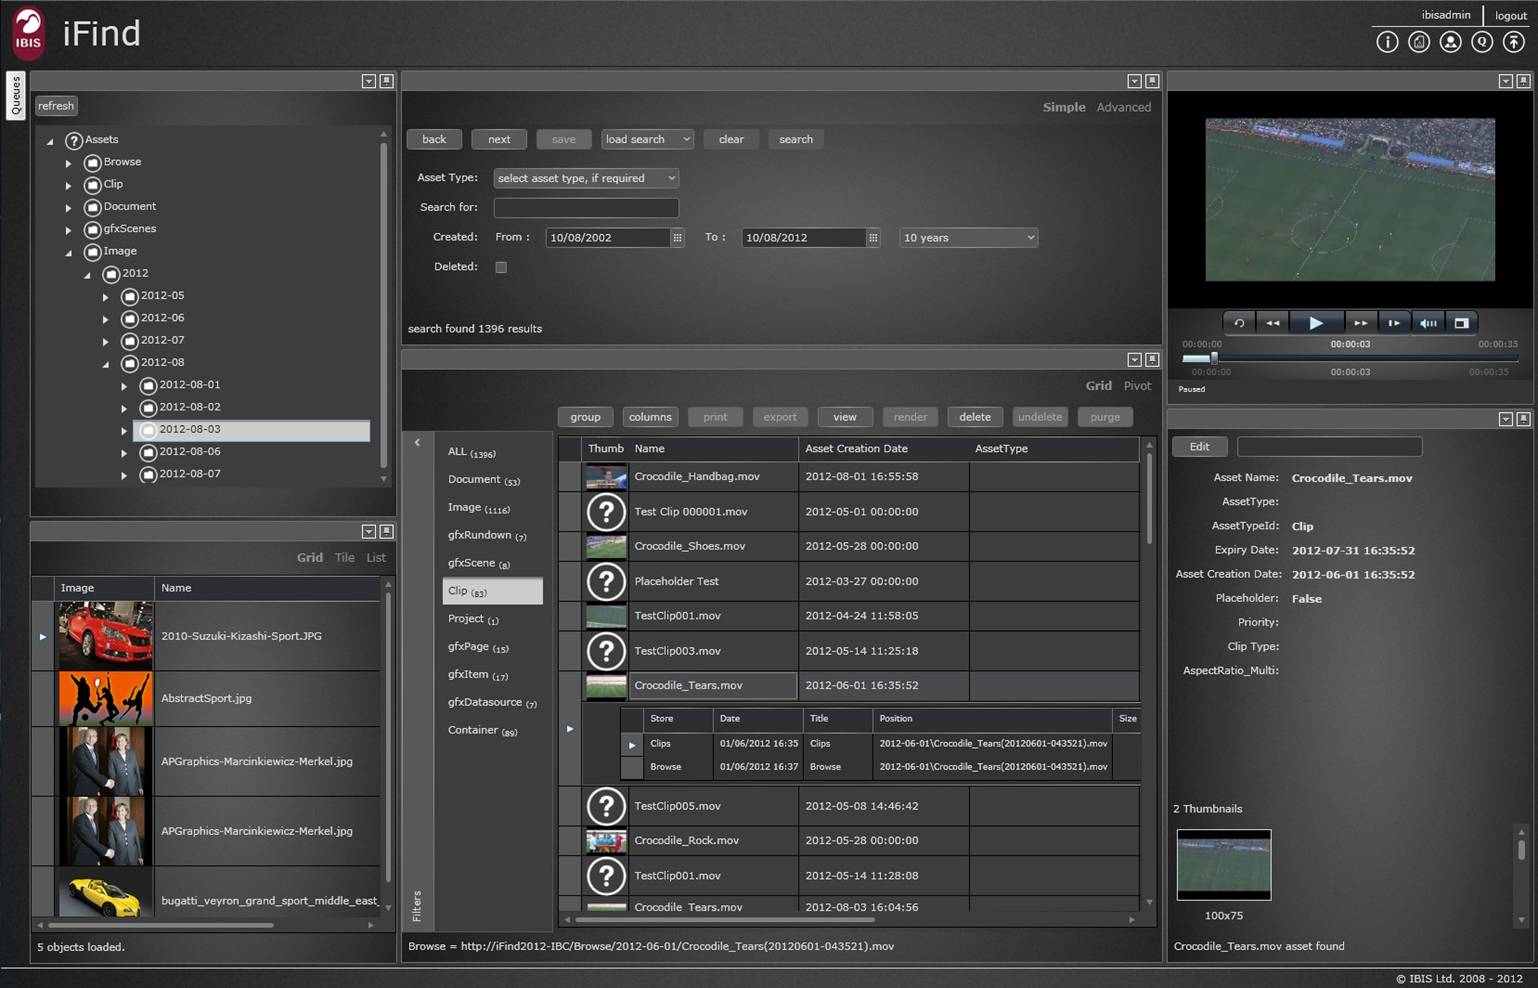Open the calendar picker for From date

(677, 238)
